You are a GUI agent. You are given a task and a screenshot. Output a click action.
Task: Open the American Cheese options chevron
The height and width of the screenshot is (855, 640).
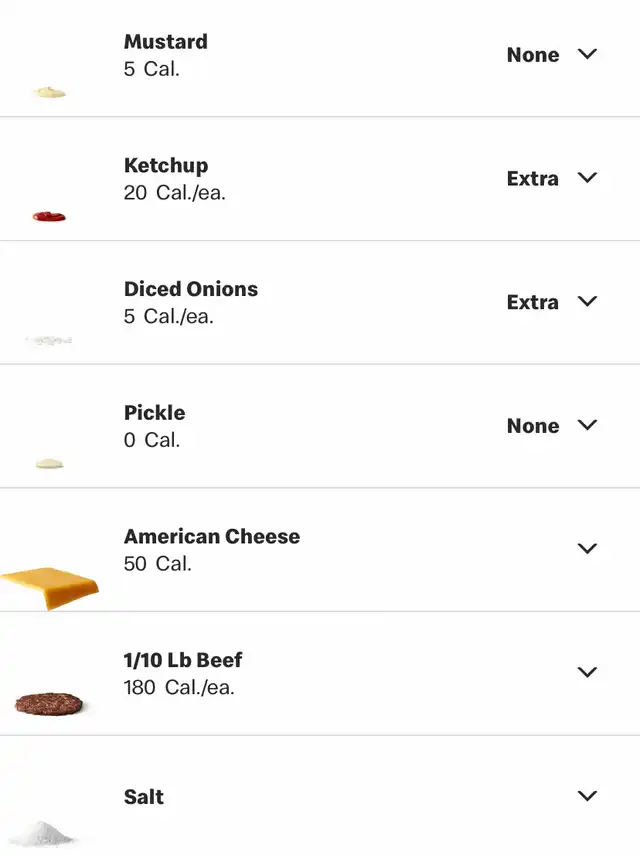click(x=587, y=549)
